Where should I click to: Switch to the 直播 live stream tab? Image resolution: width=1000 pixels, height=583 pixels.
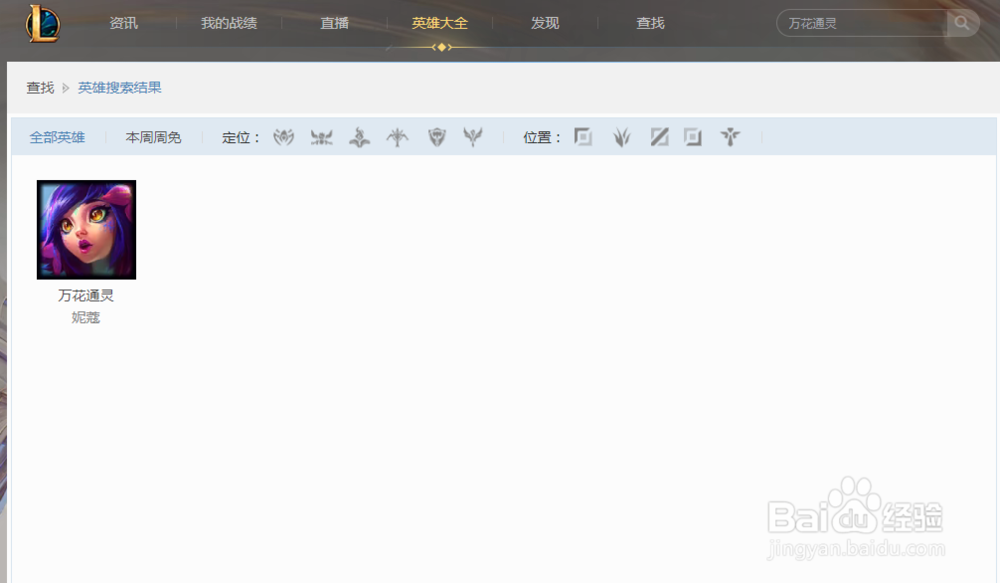click(x=334, y=24)
